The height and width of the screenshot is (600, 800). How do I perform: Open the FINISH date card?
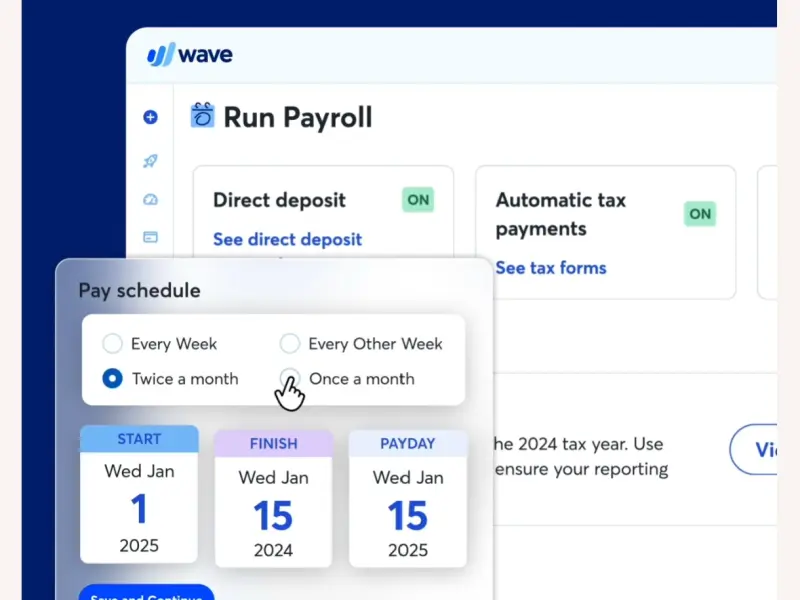coord(273,499)
